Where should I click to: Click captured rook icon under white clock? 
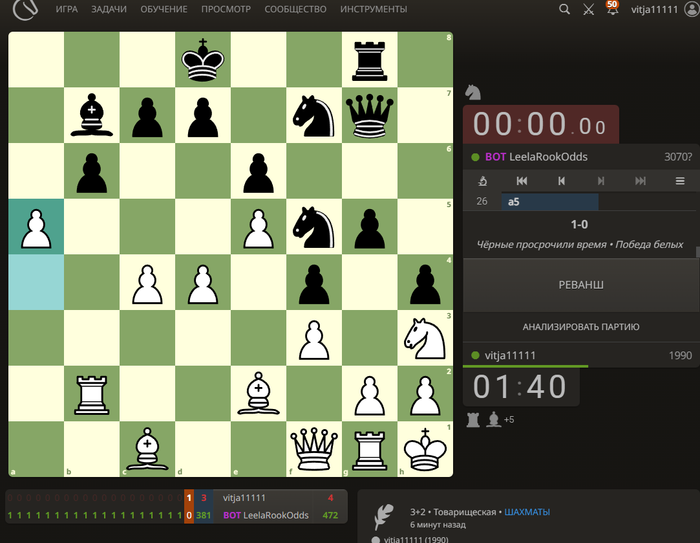click(473, 420)
